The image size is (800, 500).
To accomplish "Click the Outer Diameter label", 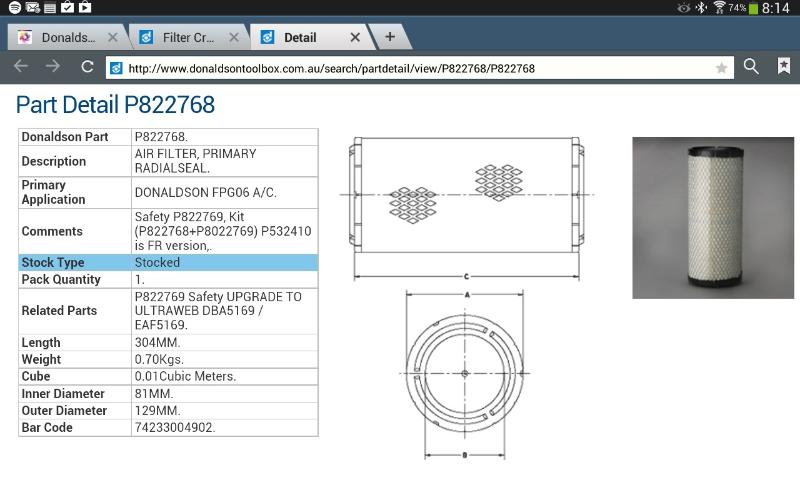I will 64,411.
